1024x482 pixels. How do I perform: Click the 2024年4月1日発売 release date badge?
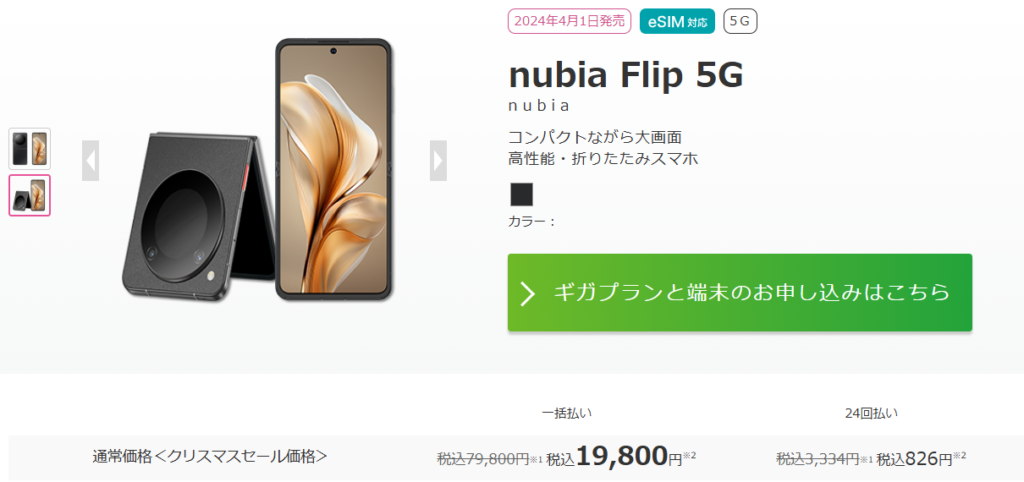(568, 20)
